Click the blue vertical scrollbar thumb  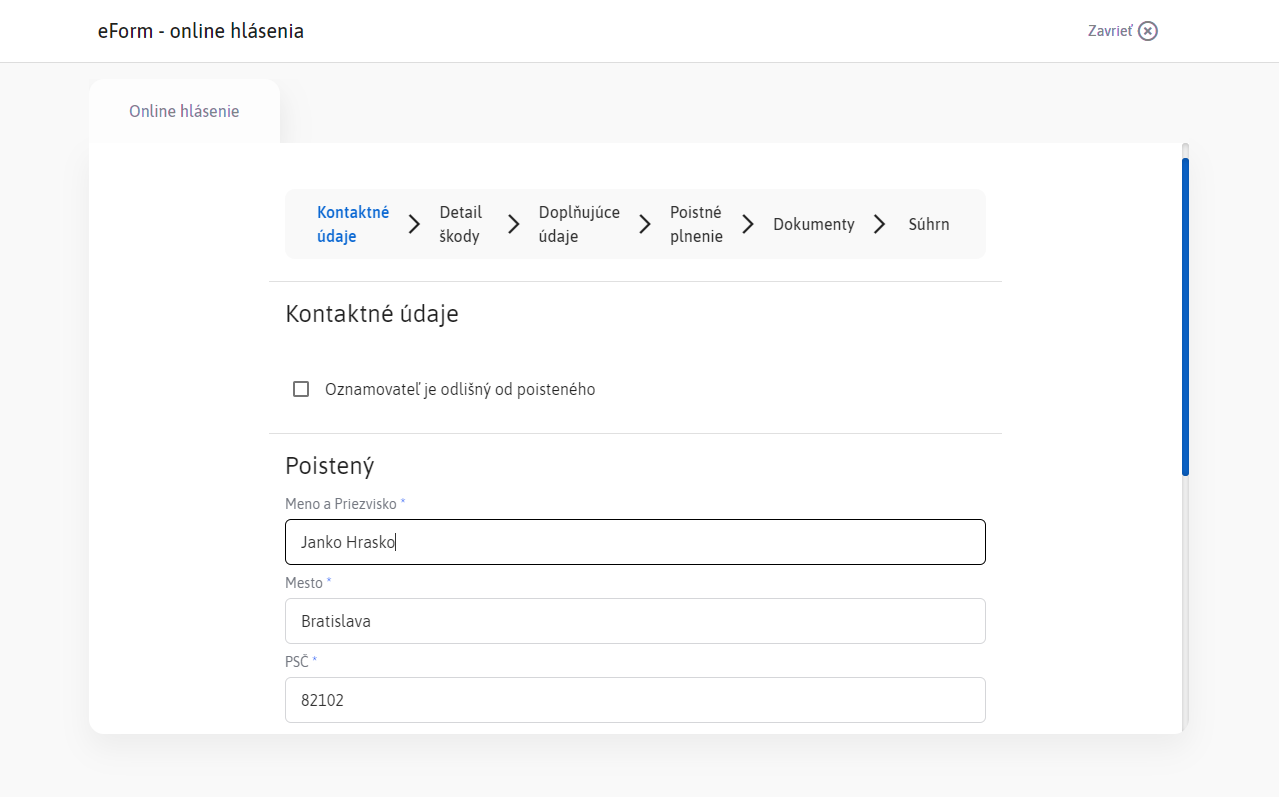1185,316
